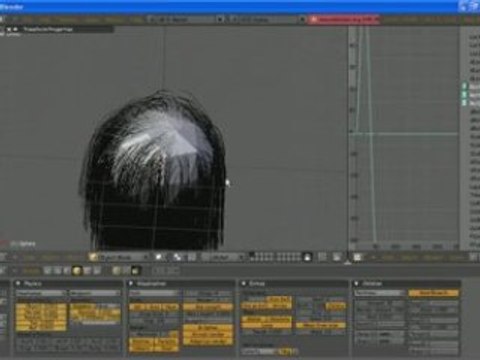Collapse the Visualization panel header triangle

pyautogui.click(x=131, y=284)
